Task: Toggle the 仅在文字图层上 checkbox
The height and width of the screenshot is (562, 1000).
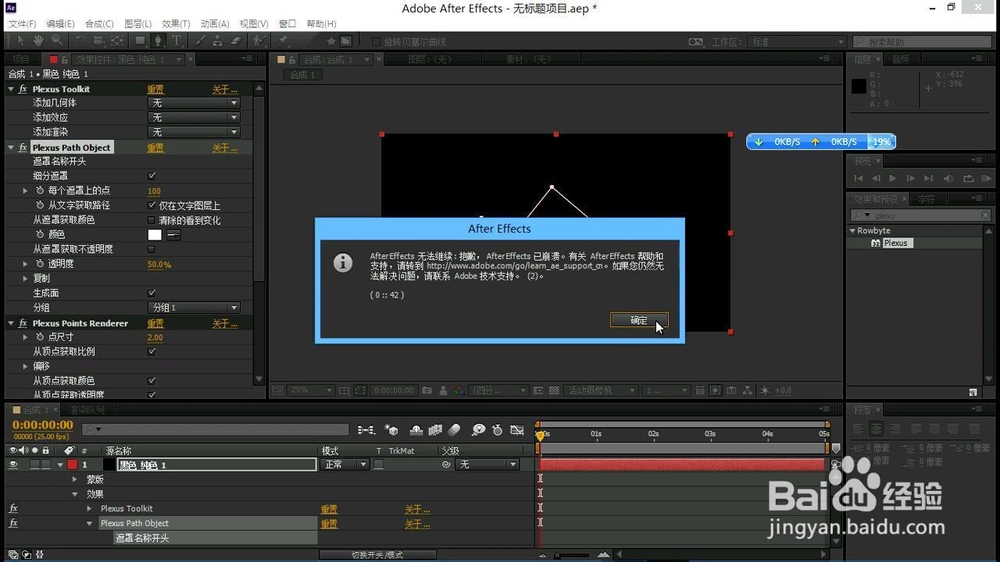Action: pyautogui.click(x=151, y=205)
